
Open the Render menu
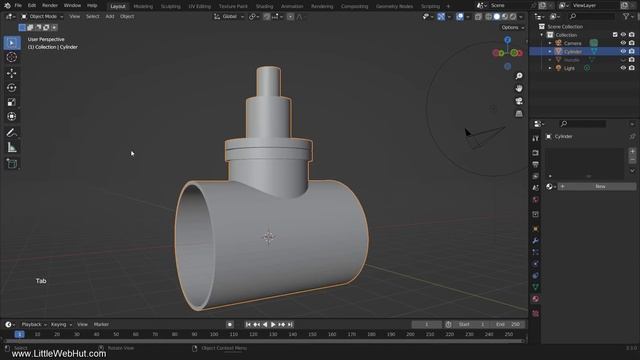(50, 6)
